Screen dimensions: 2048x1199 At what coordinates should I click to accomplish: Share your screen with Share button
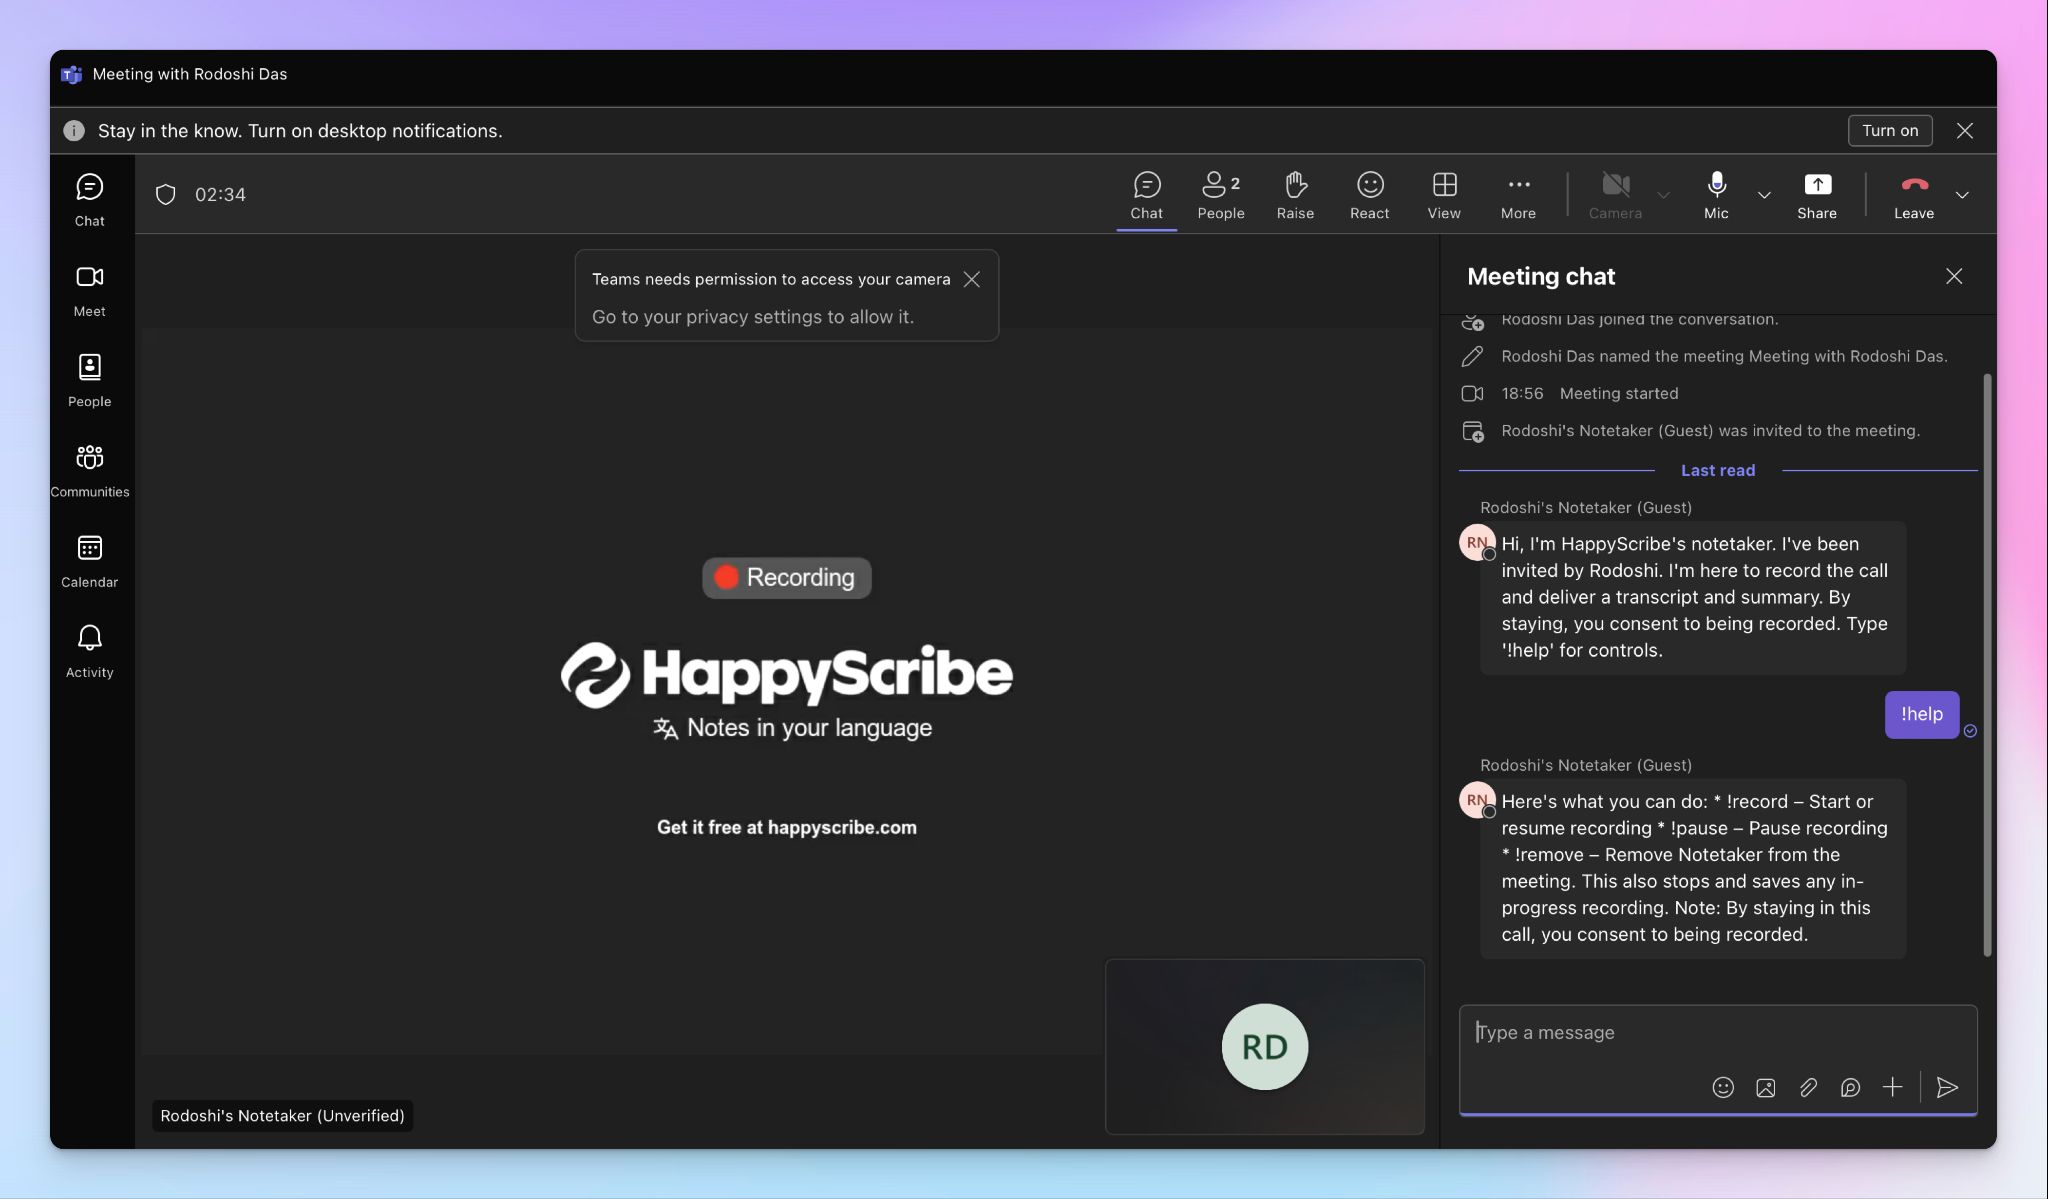click(x=1816, y=195)
